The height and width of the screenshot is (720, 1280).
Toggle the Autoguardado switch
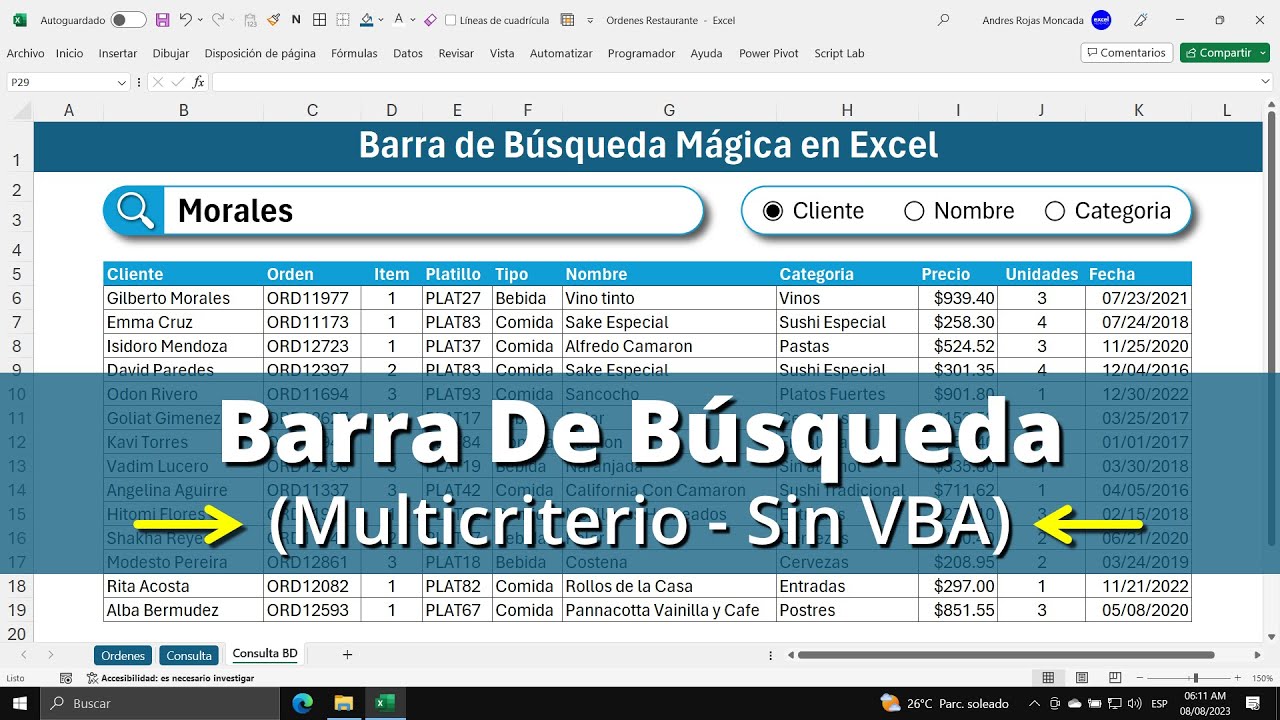pyautogui.click(x=128, y=20)
